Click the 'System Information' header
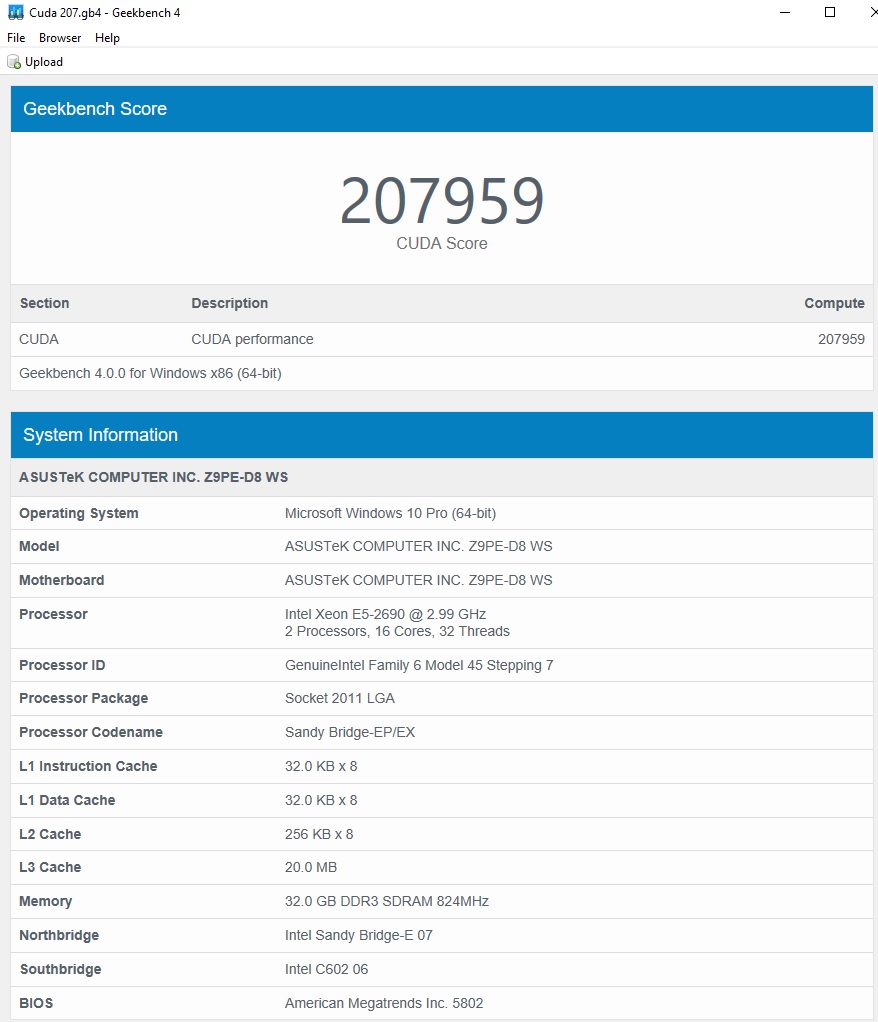Screen dimensions: 878x1022 100,435
